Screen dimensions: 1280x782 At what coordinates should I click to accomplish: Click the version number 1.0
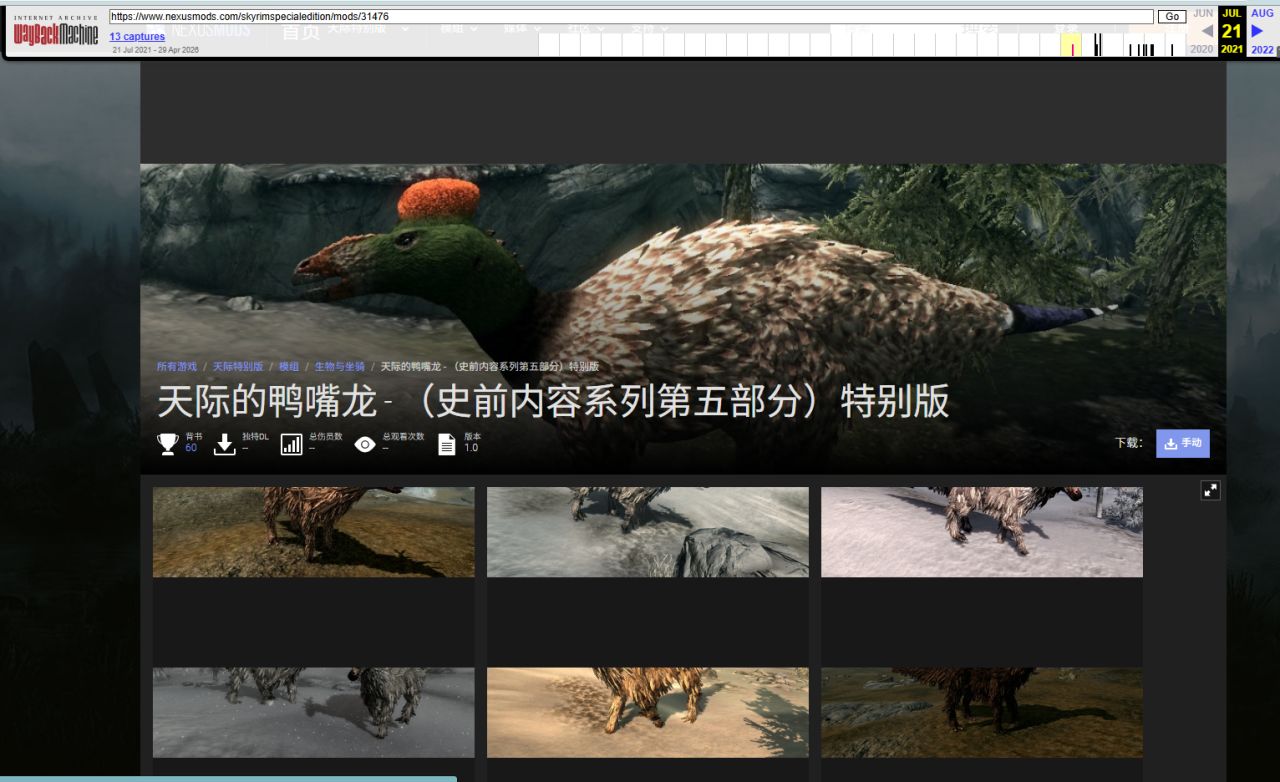pos(471,448)
